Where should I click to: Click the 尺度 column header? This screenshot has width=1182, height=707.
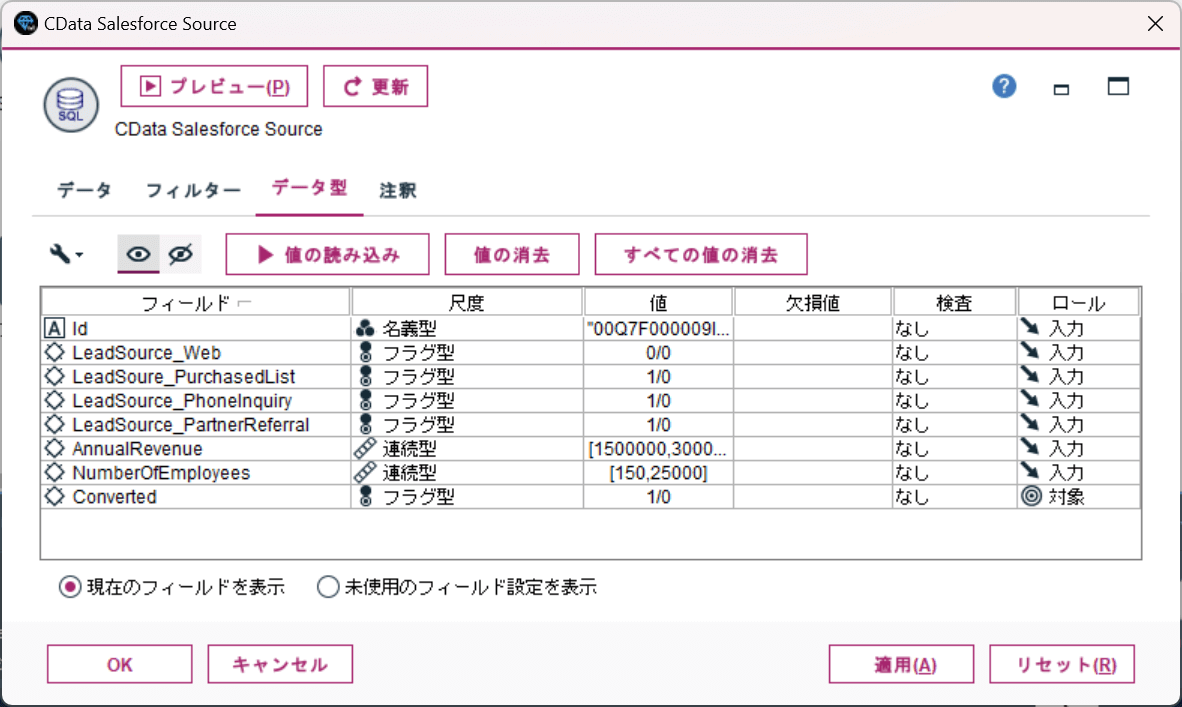(x=467, y=303)
